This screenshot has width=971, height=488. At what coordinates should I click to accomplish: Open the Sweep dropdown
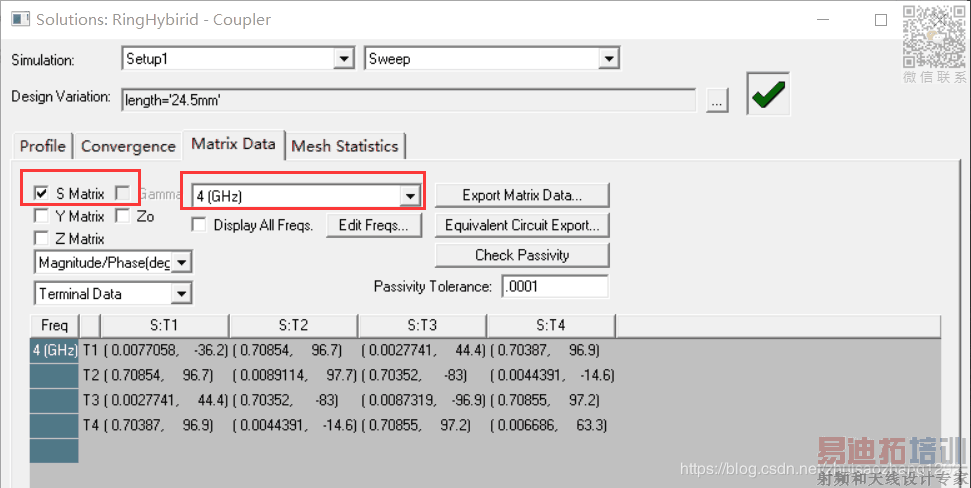609,59
